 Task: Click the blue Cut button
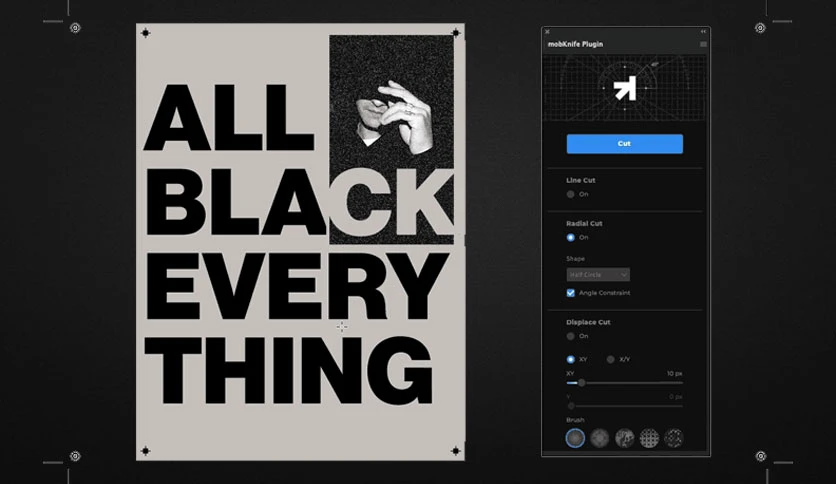624,144
